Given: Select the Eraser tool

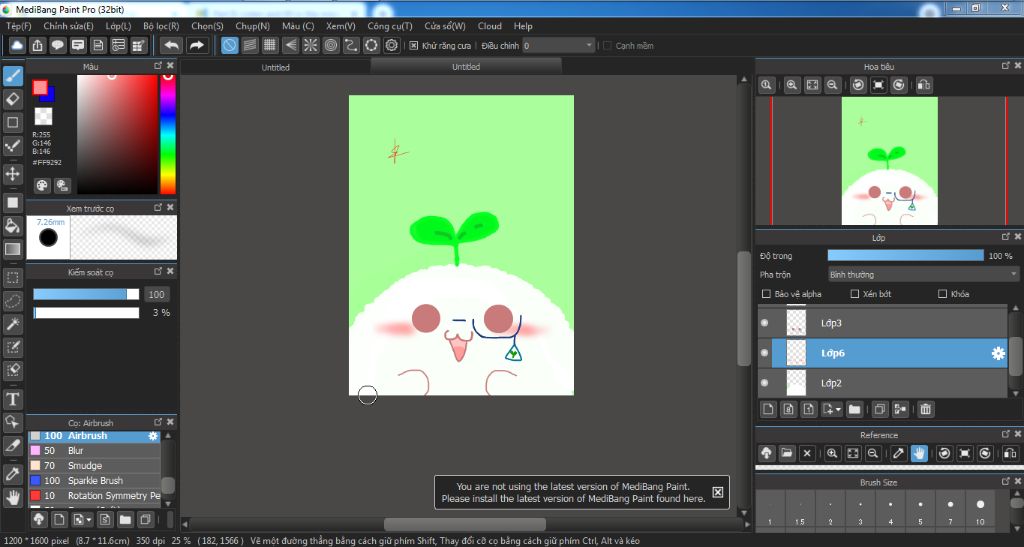Looking at the screenshot, I should pos(12,99).
